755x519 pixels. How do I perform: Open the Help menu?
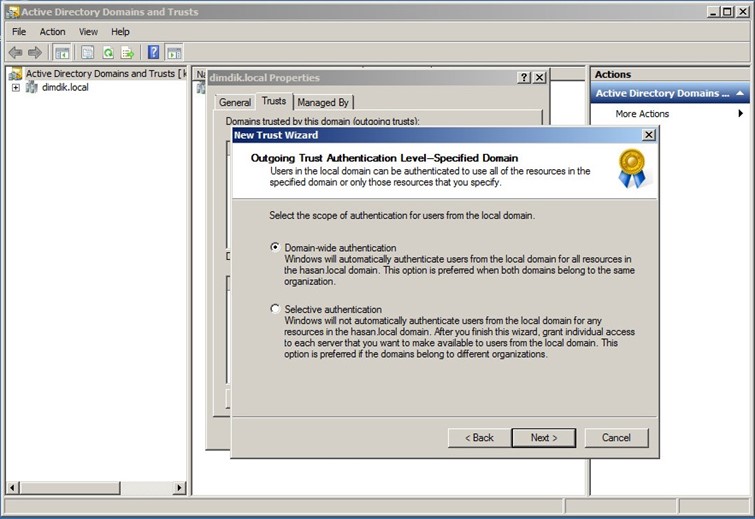point(120,32)
